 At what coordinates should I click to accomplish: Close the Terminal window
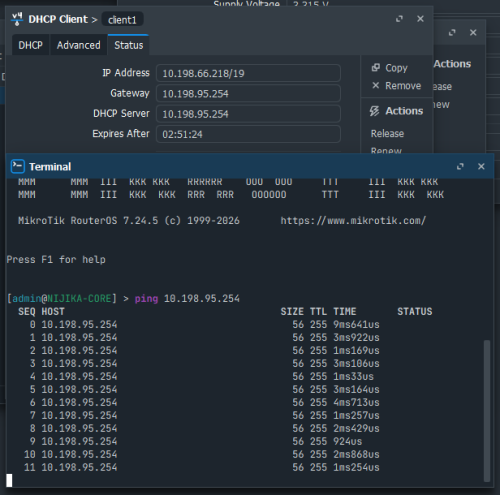481,166
